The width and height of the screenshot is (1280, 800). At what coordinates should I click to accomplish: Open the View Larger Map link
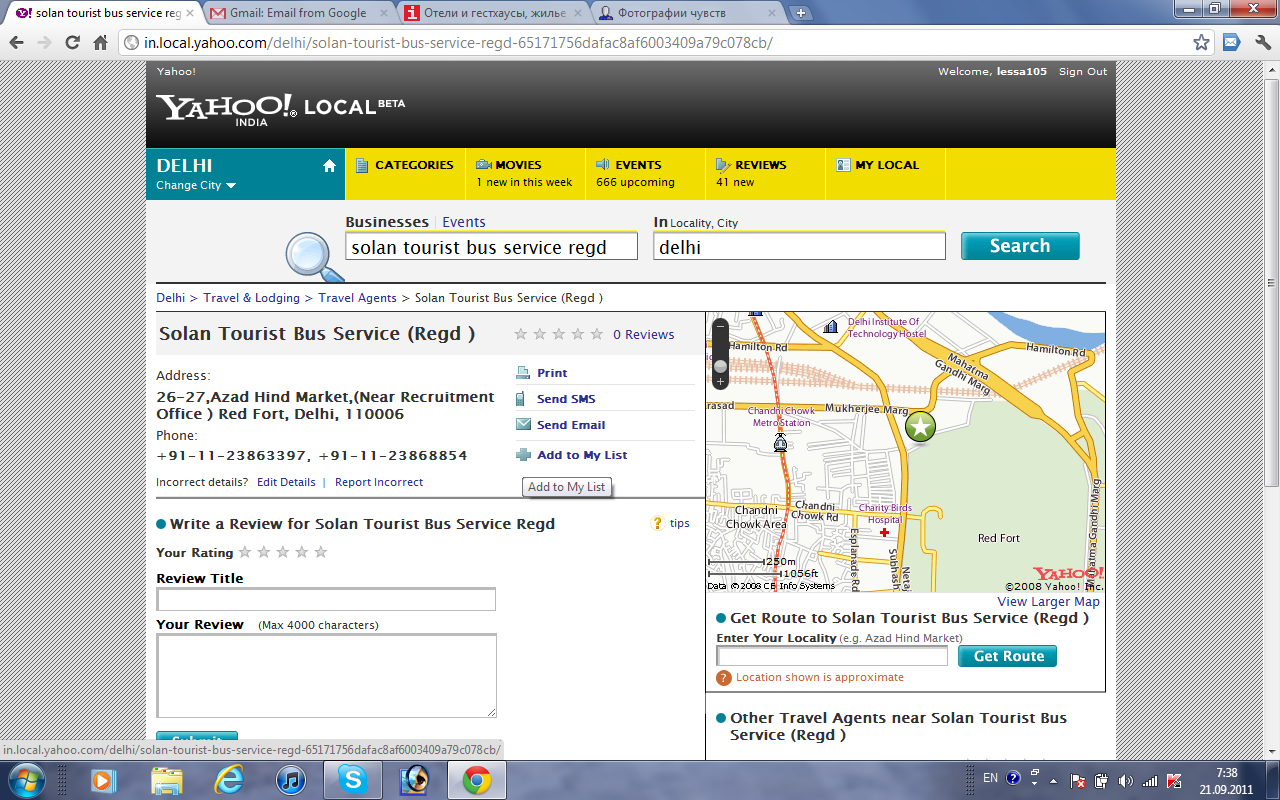[1048, 602]
